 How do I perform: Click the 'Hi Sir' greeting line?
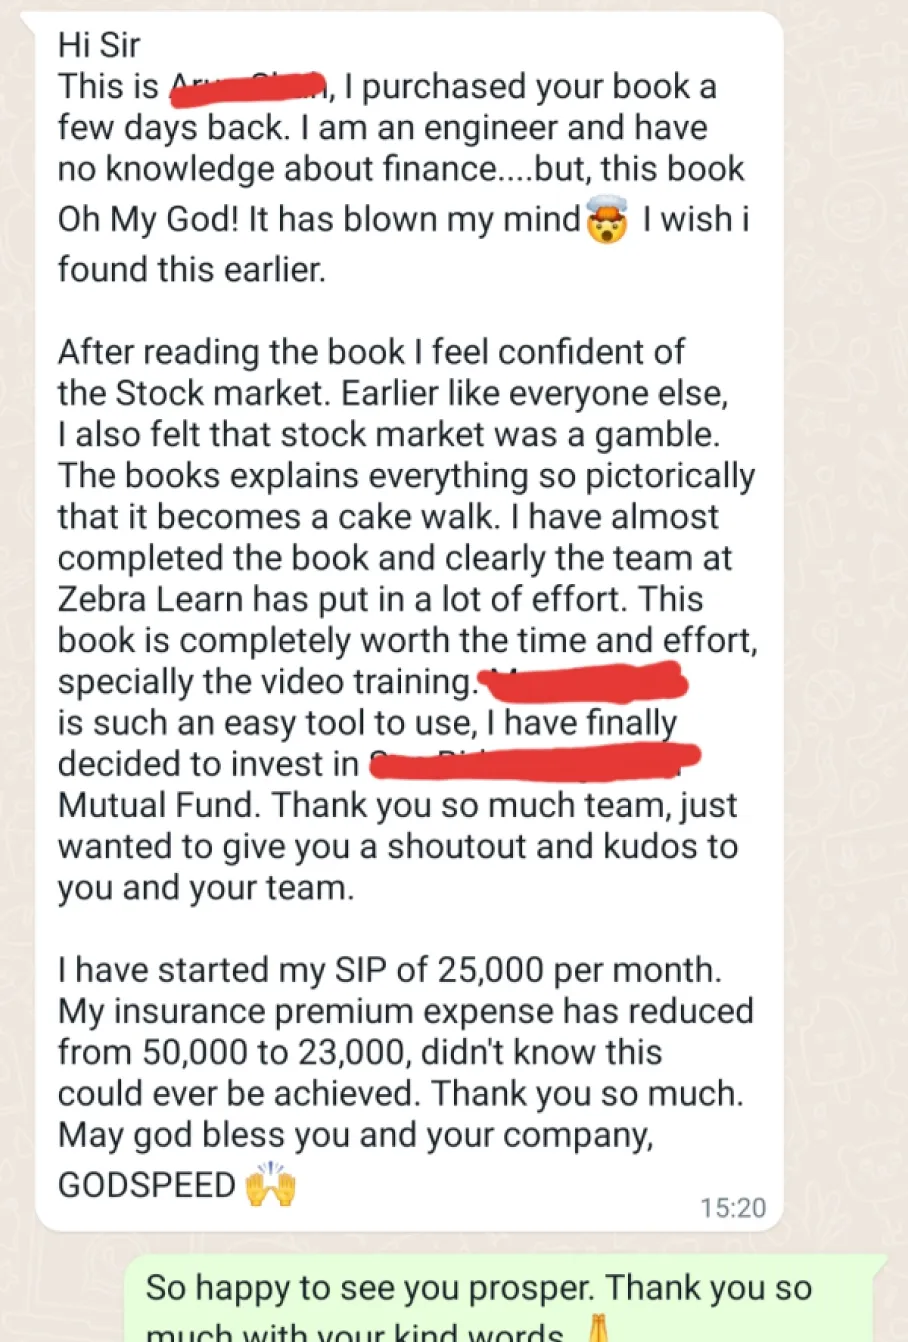[99, 45]
